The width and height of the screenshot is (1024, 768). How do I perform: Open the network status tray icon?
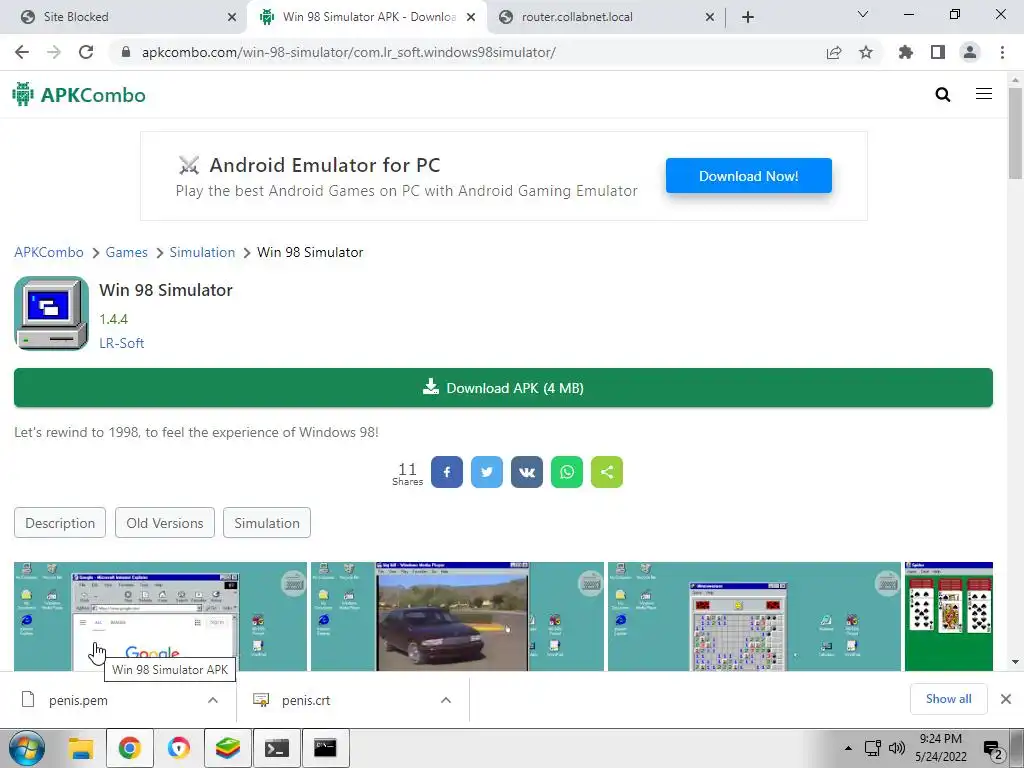(872, 748)
